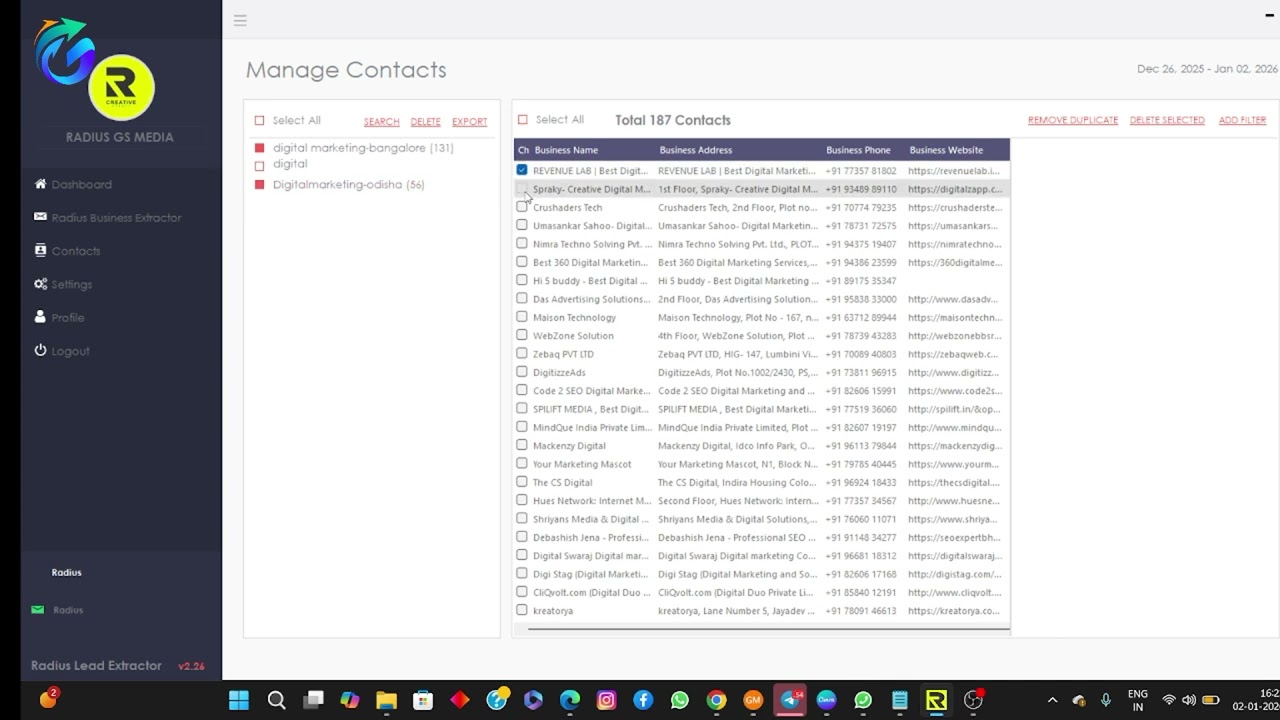Viewport: 1280px width, 720px height.
Task: Go to Dashboard in the sidebar
Action: coord(82,184)
